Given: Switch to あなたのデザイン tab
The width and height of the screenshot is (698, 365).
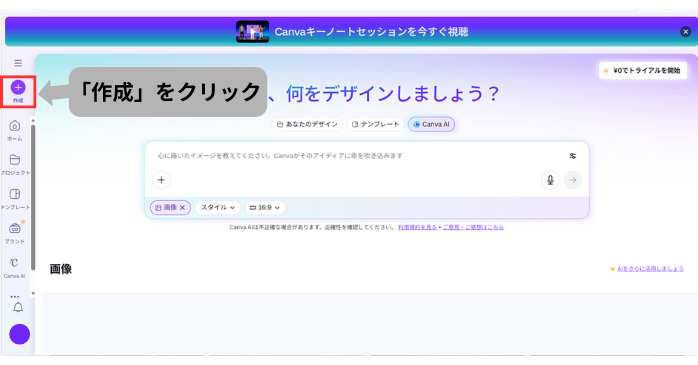Looking at the screenshot, I should (x=307, y=124).
